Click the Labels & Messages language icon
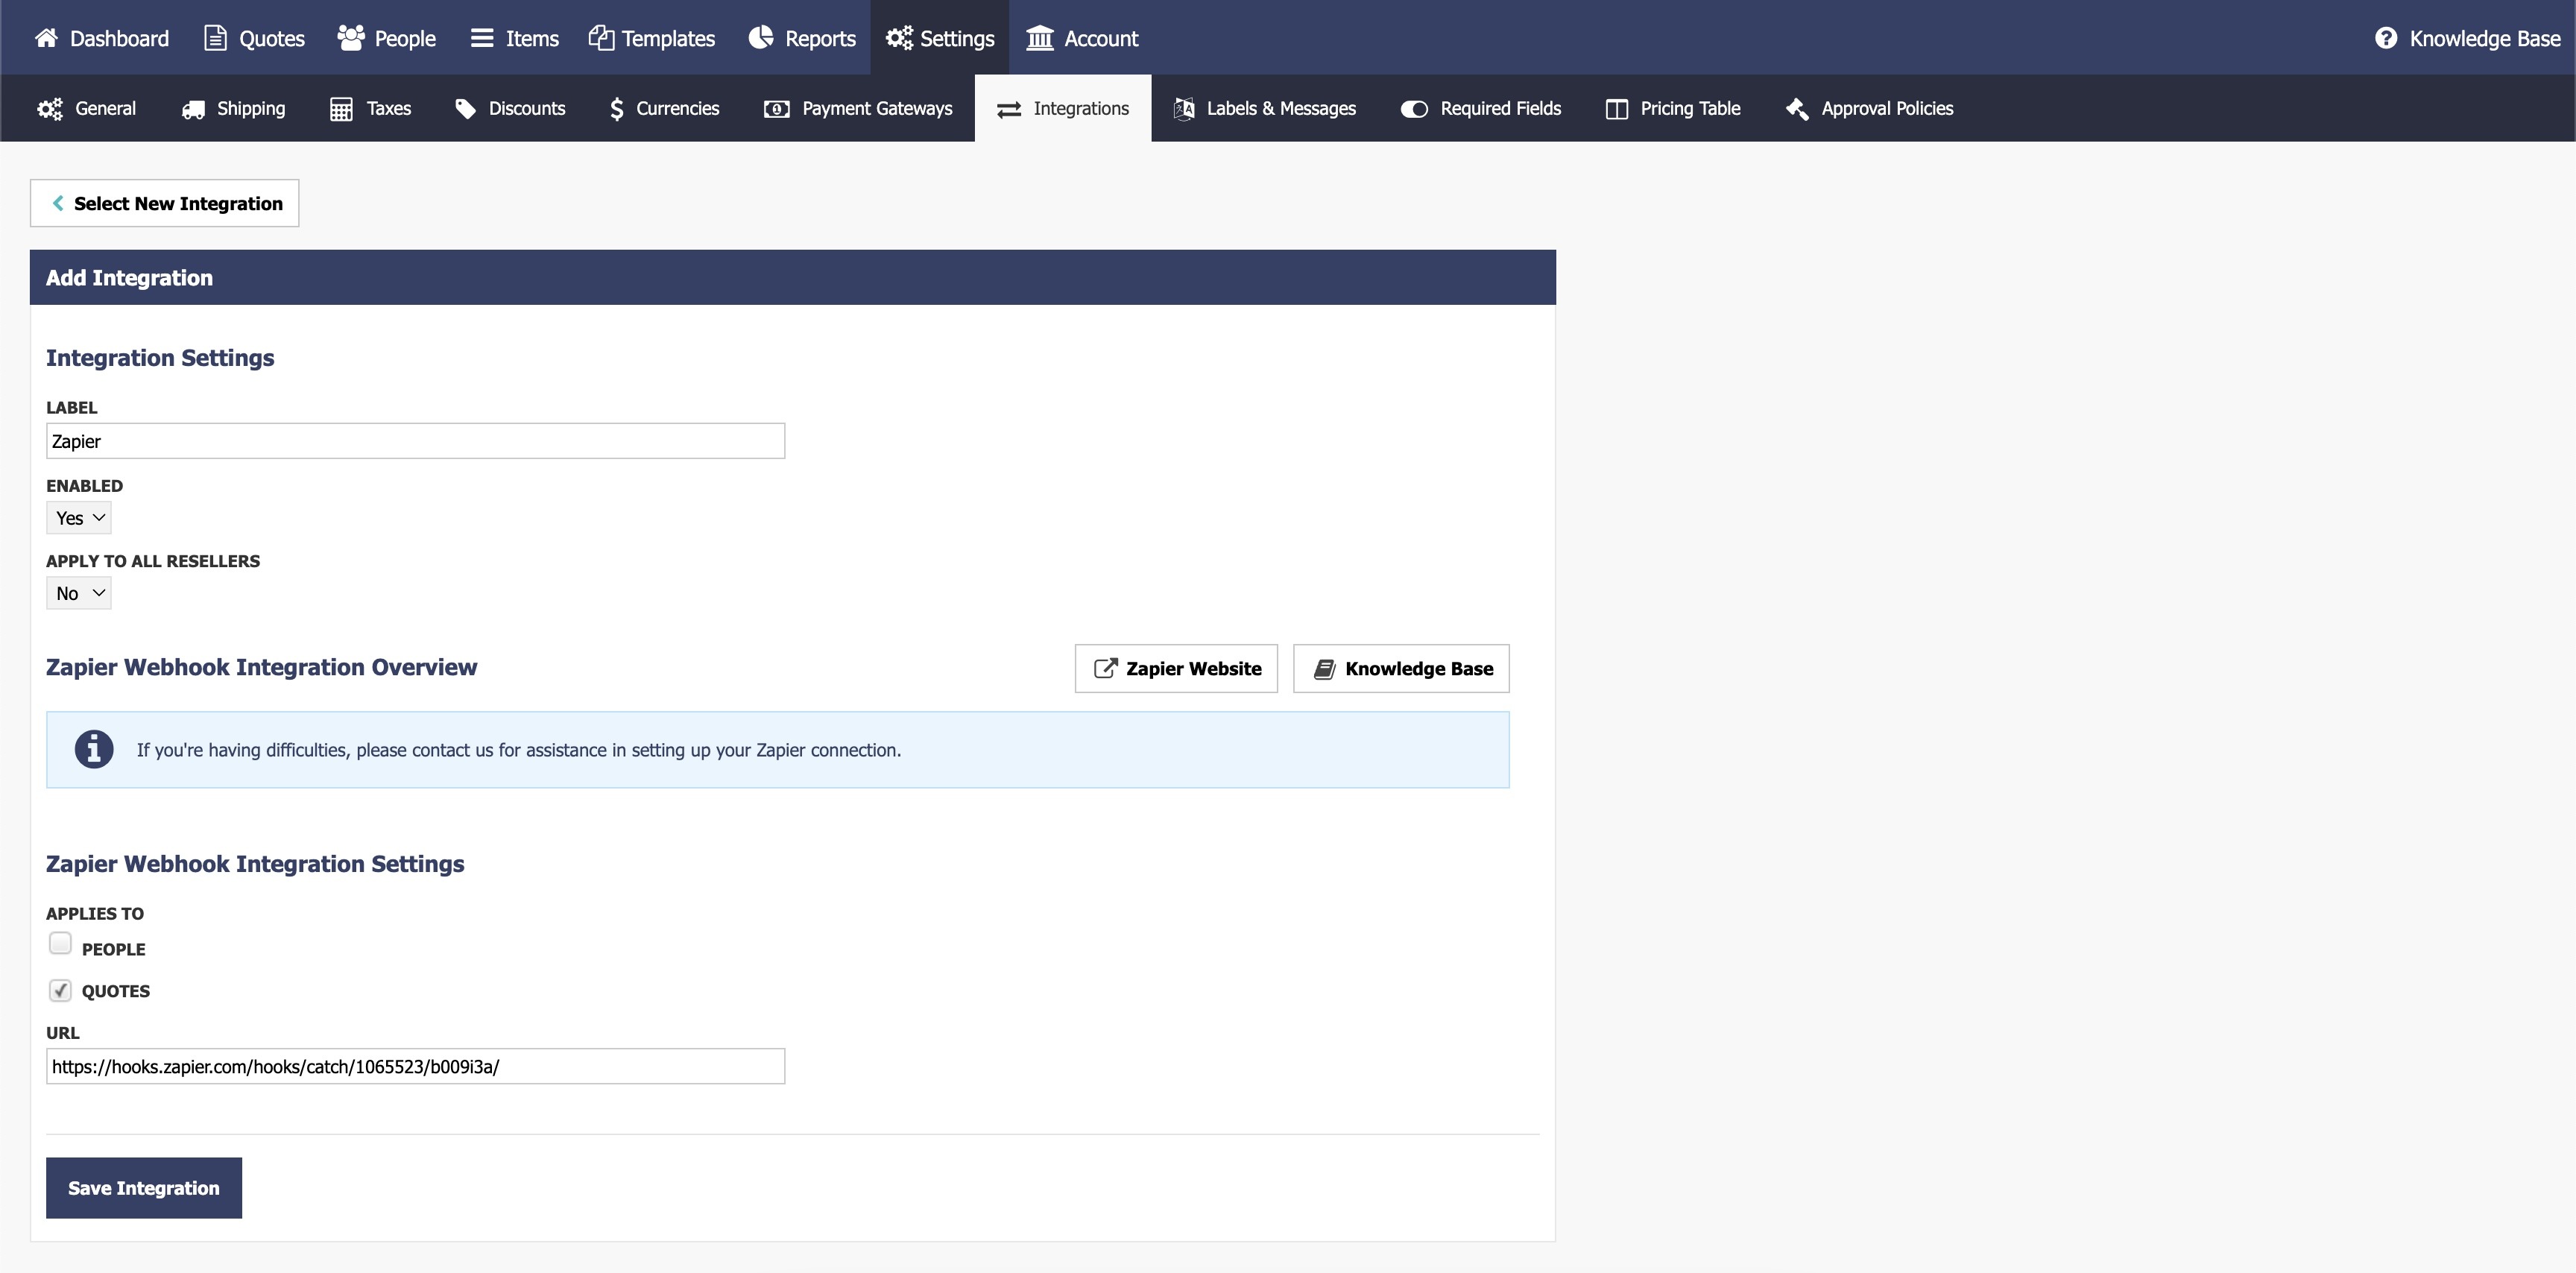Viewport: 2576px width, 1273px height. coord(1184,108)
